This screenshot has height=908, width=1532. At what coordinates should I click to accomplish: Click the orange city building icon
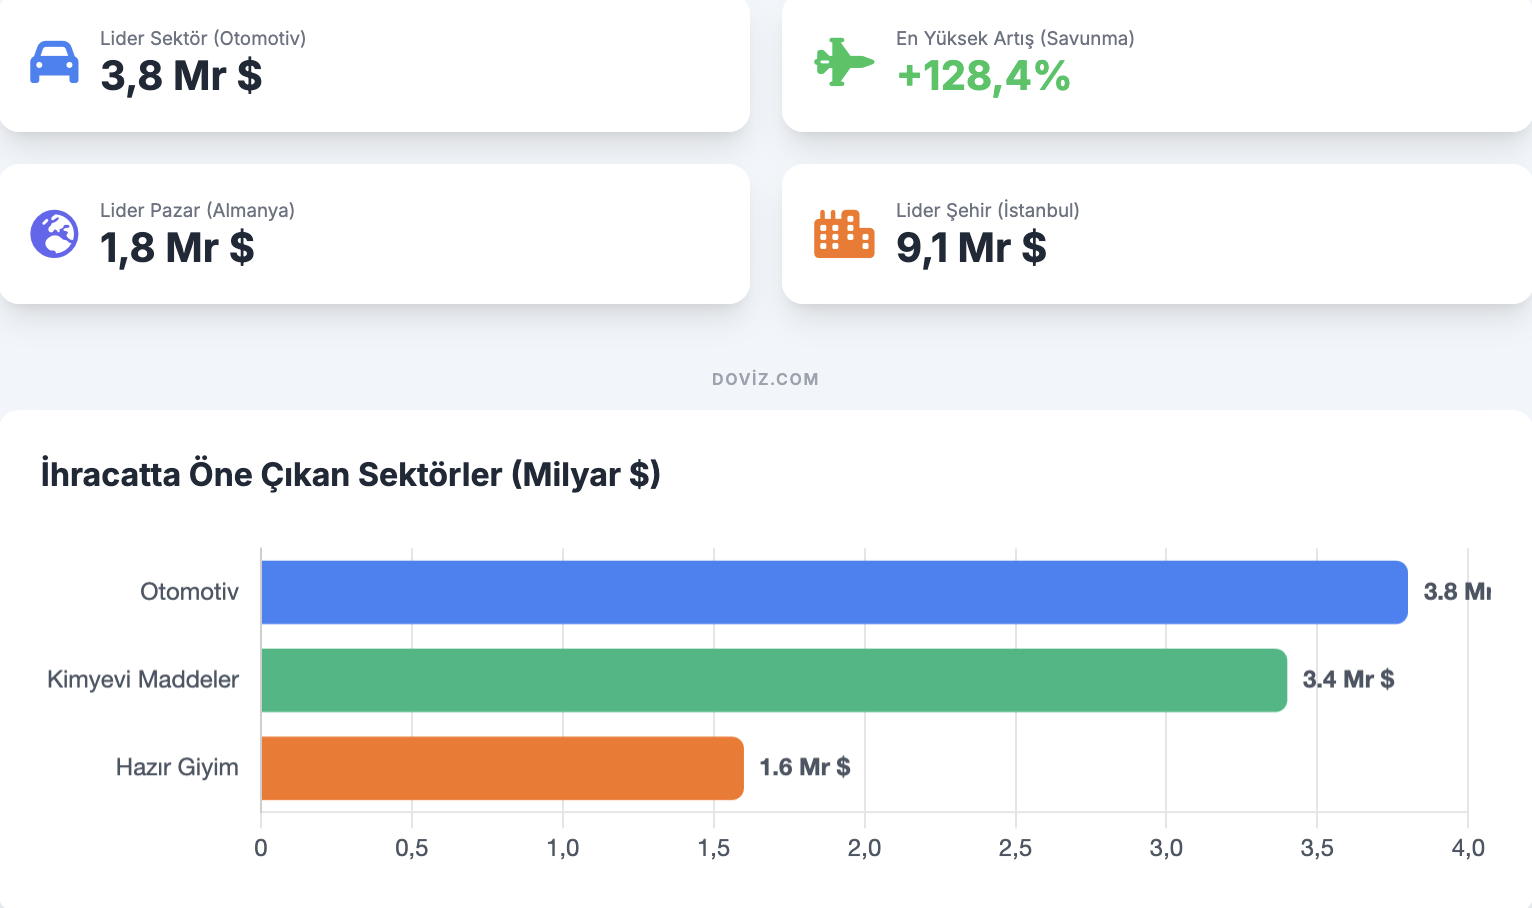[x=843, y=234]
